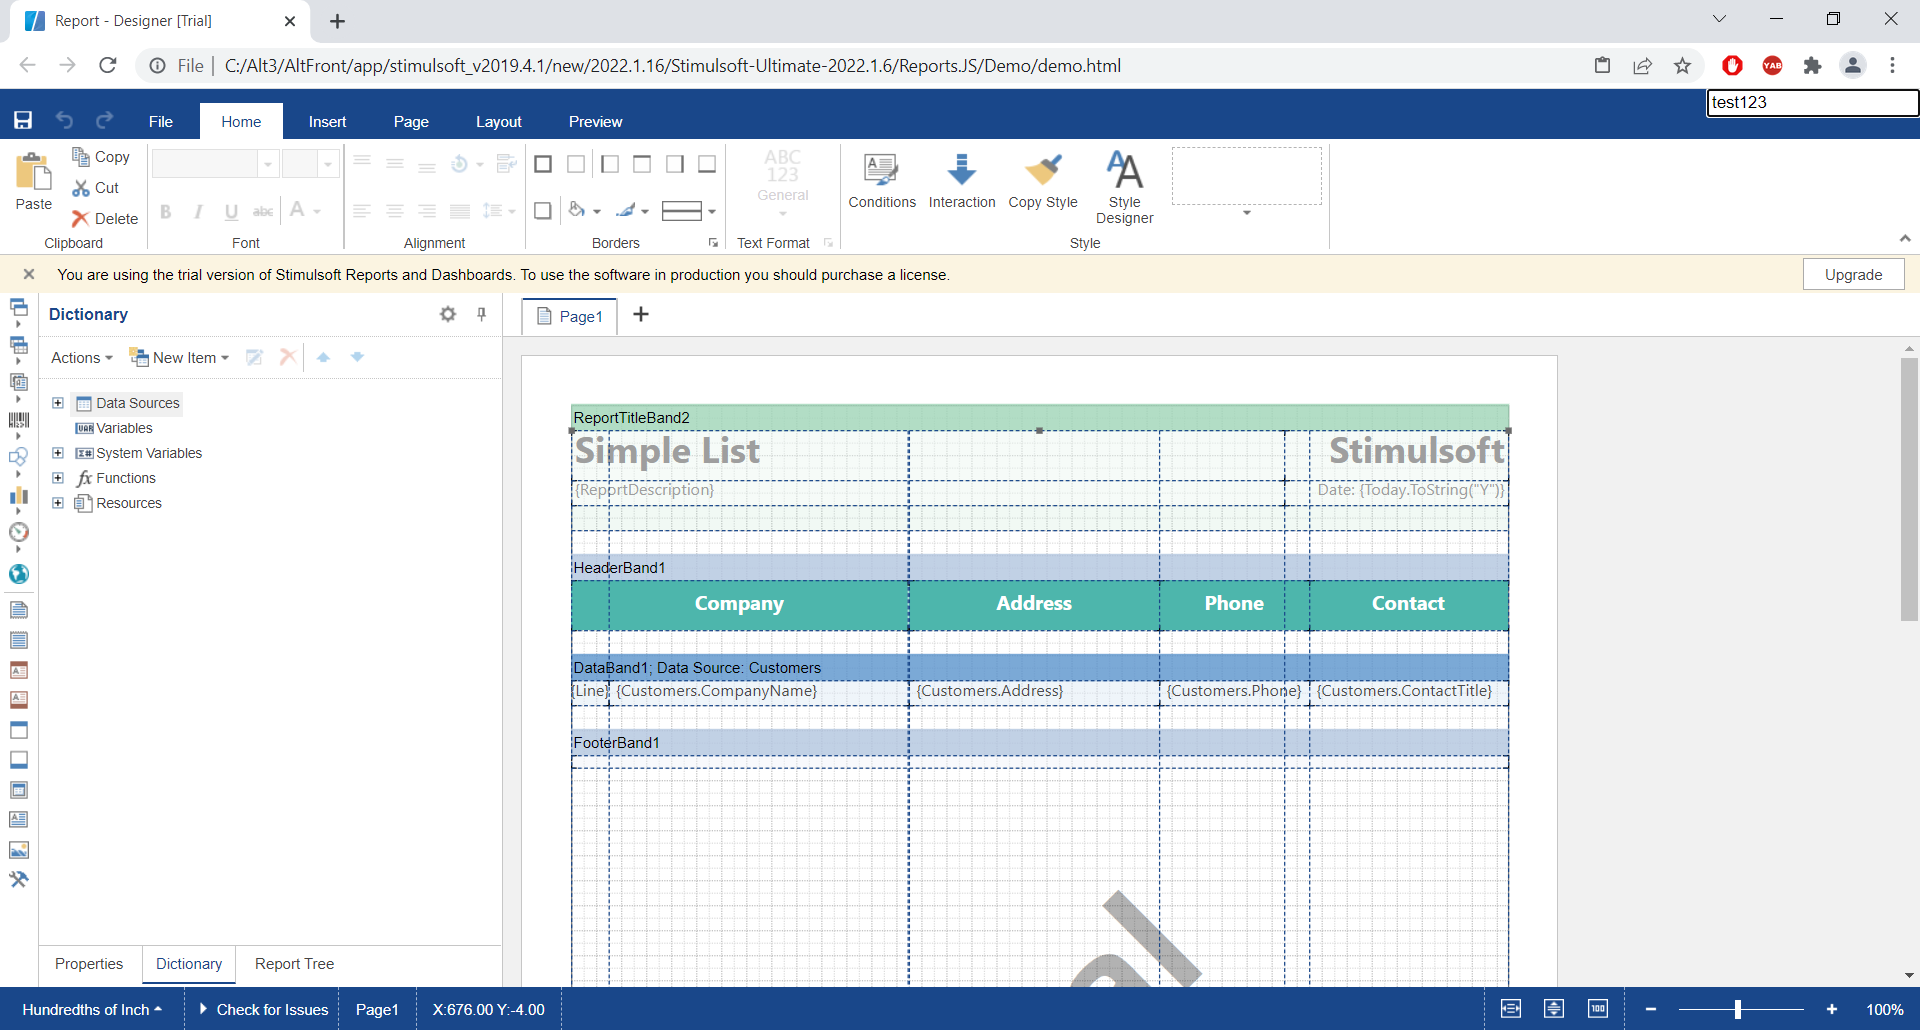Expand the Resources tree node

58,503
